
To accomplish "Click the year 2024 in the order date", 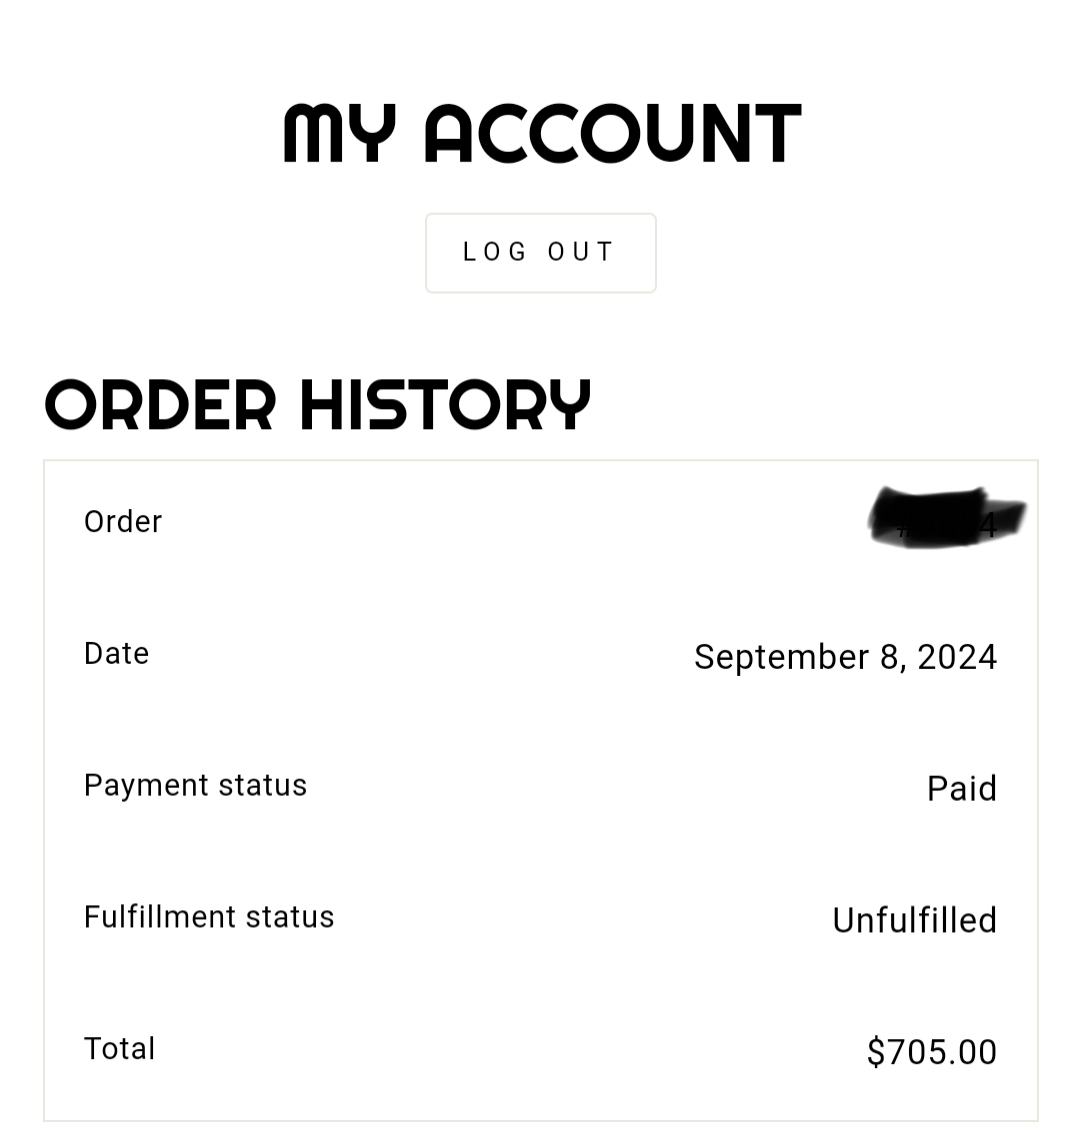I will coord(957,657).
